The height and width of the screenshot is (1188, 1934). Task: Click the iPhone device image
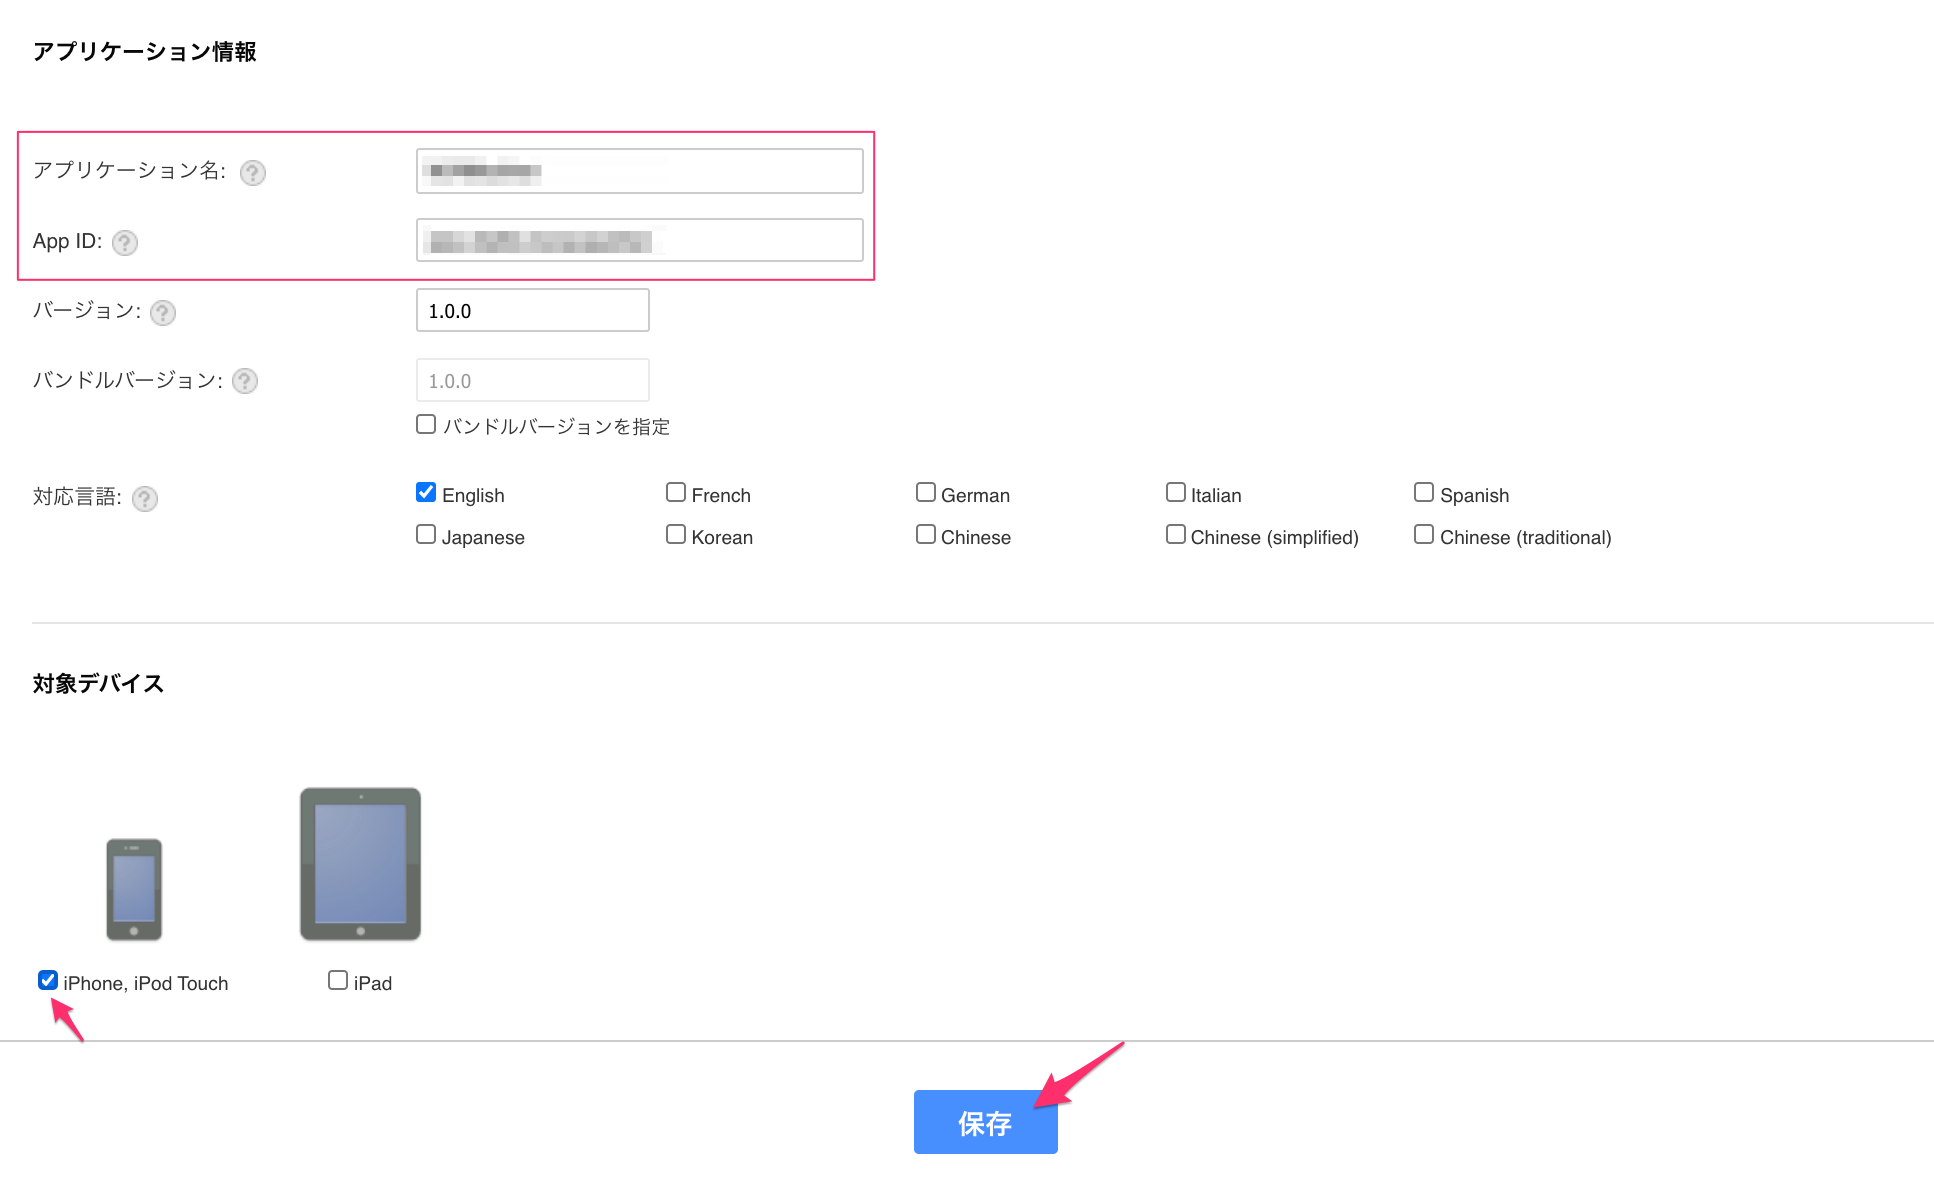[134, 889]
